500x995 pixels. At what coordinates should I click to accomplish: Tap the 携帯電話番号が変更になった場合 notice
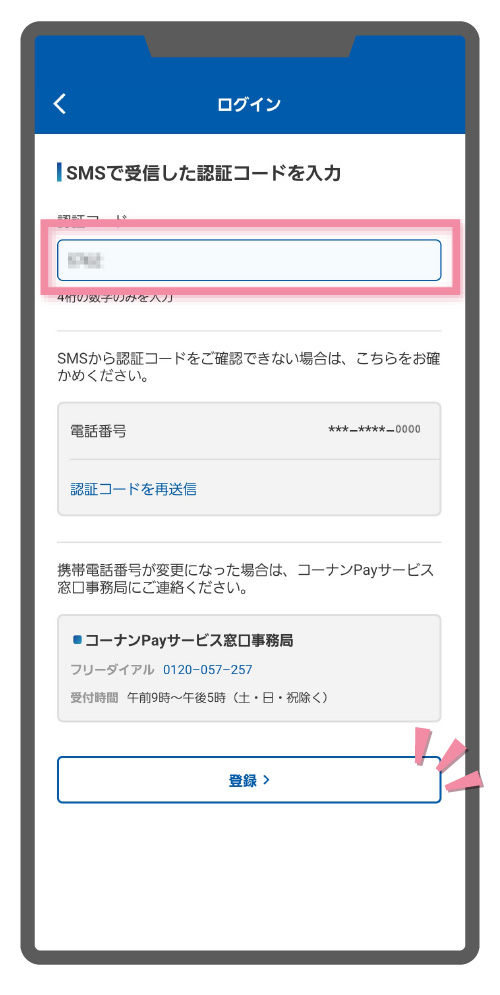pyautogui.click(x=246, y=579)
